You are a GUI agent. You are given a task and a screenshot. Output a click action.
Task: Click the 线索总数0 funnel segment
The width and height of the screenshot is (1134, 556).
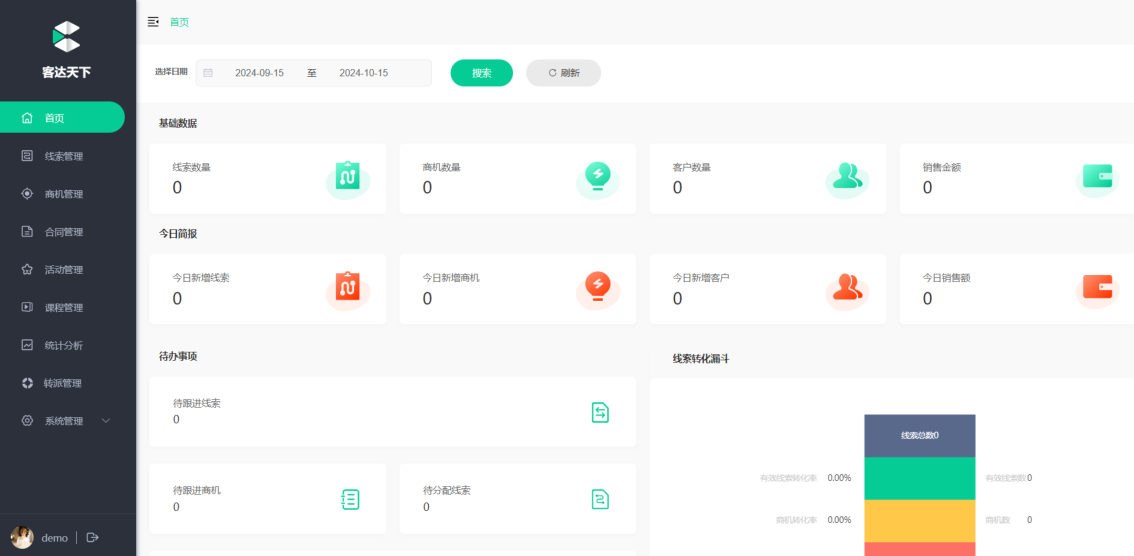[920, 435]
